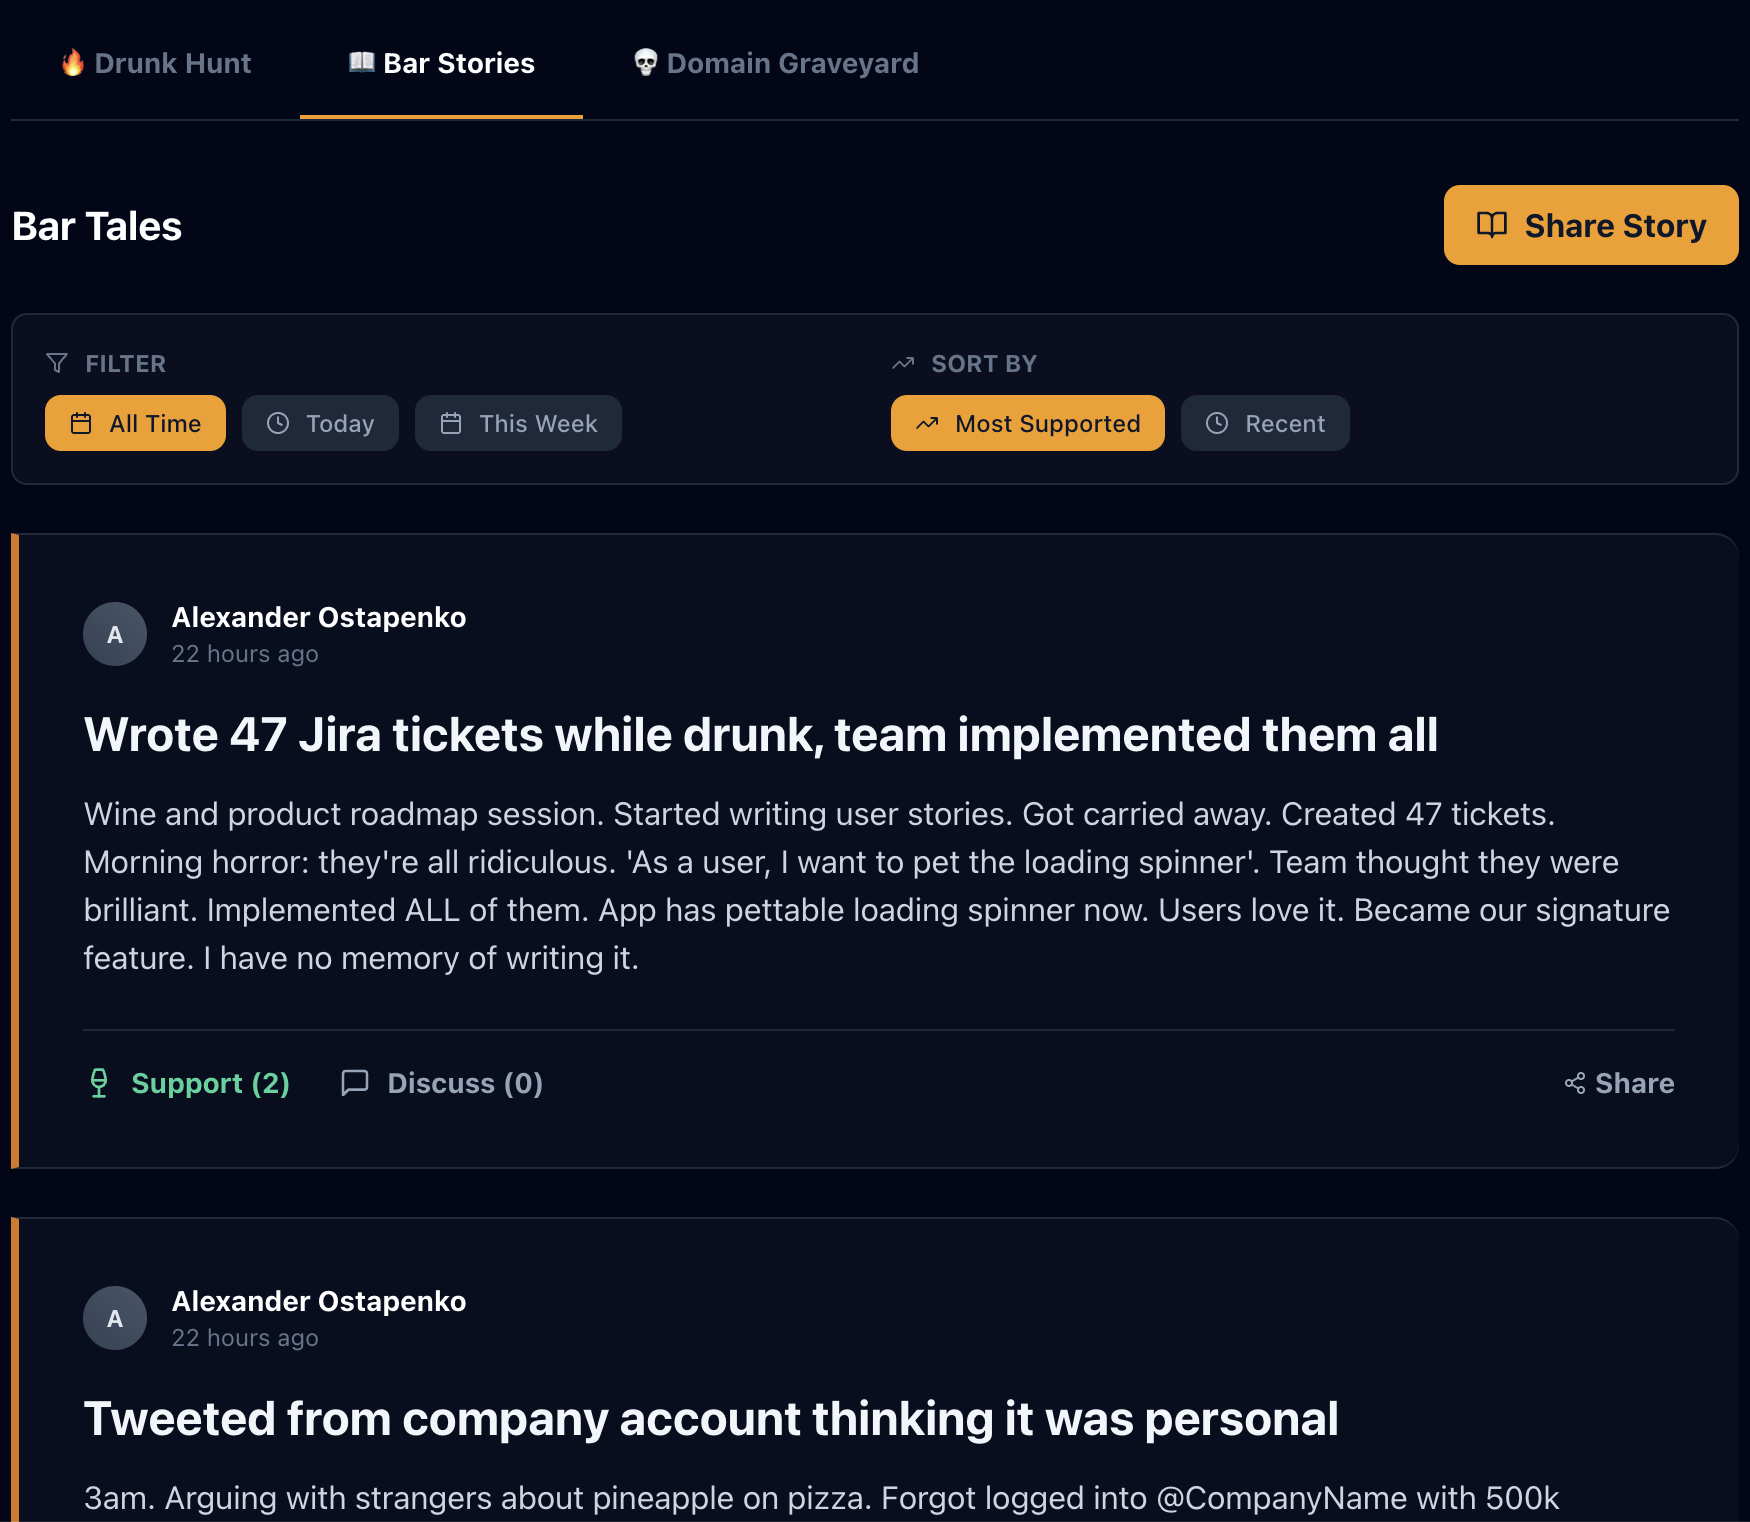
Task: Click the Share Story button
Action: (1590, 225)
